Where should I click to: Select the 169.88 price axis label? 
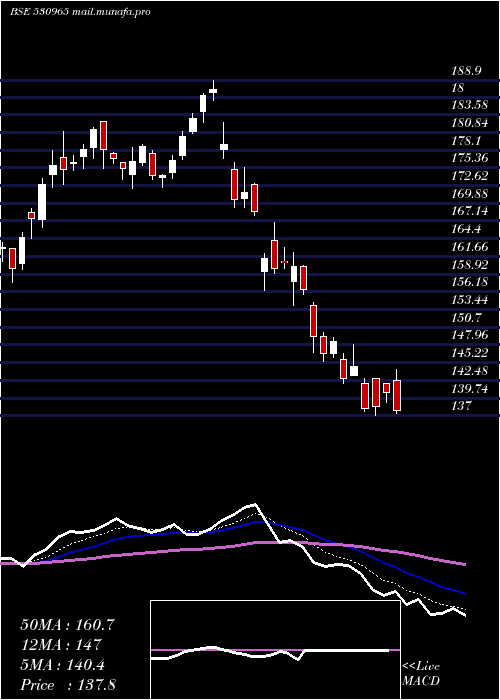[x=470, y=194]
